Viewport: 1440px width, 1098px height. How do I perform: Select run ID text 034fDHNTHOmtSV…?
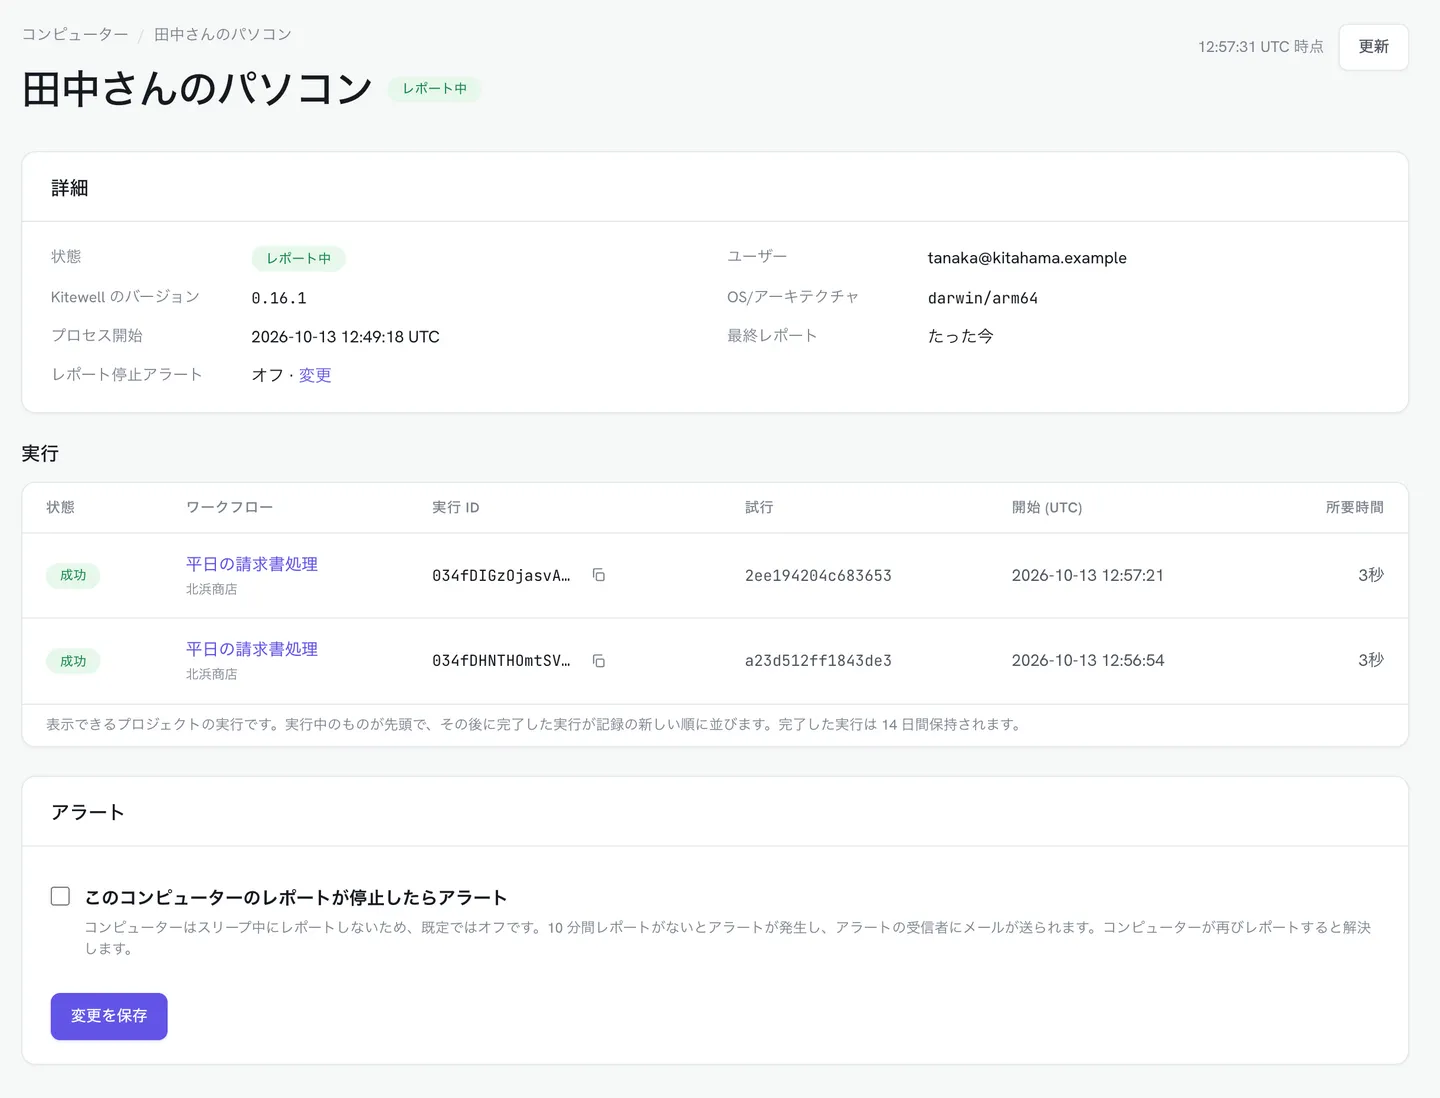(x=501, y=661)
